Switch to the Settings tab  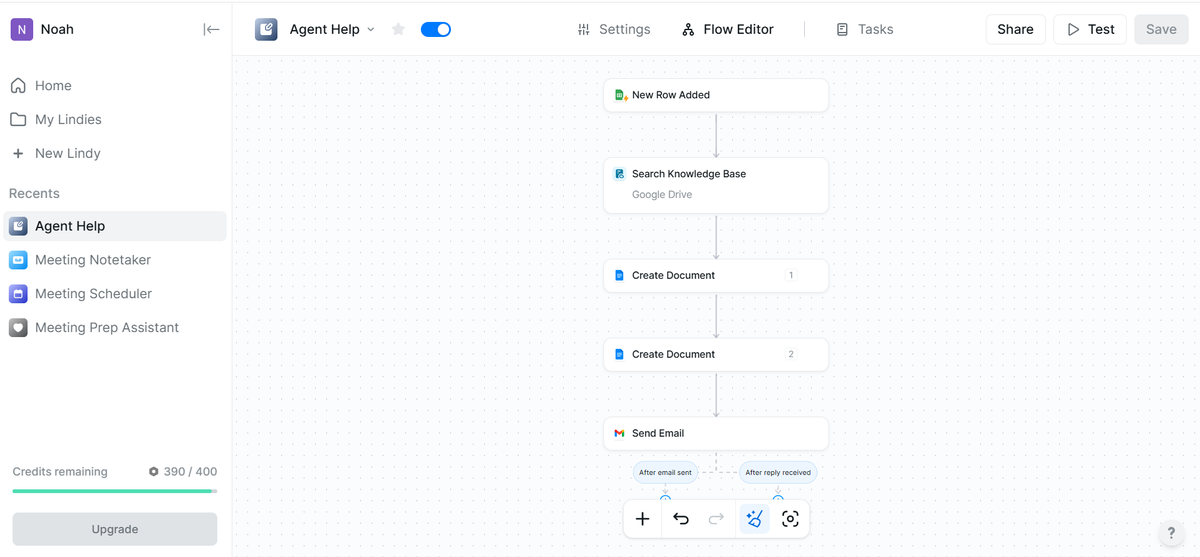614,29
